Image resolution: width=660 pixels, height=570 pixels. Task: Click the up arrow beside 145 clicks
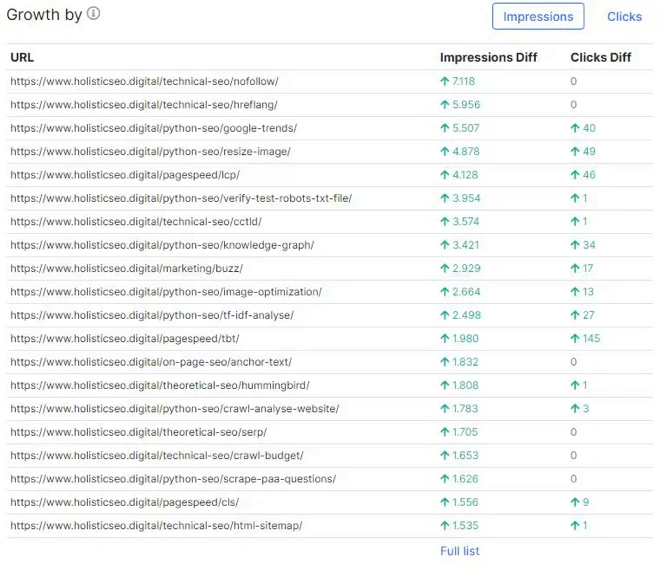click(x=575, y=338)
